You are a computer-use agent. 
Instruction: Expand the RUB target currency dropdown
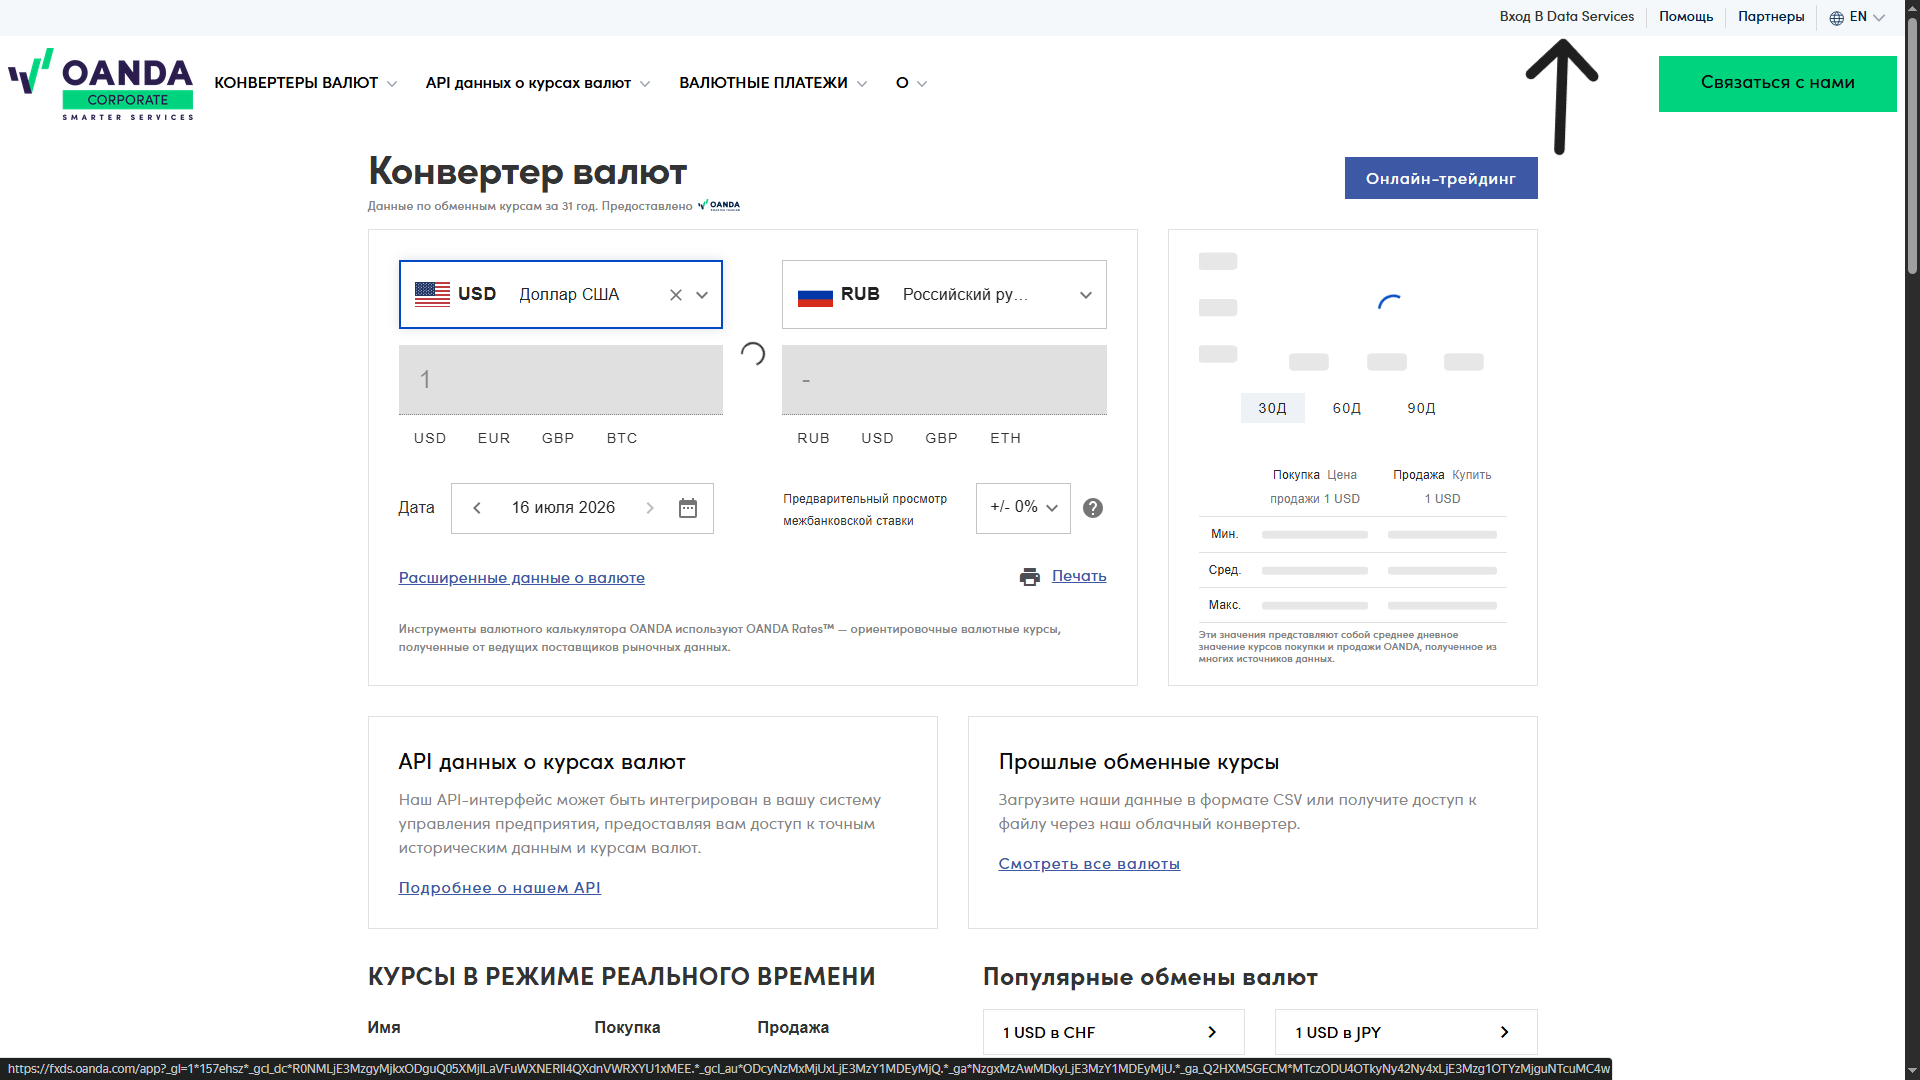click(x=1086, y=295)
